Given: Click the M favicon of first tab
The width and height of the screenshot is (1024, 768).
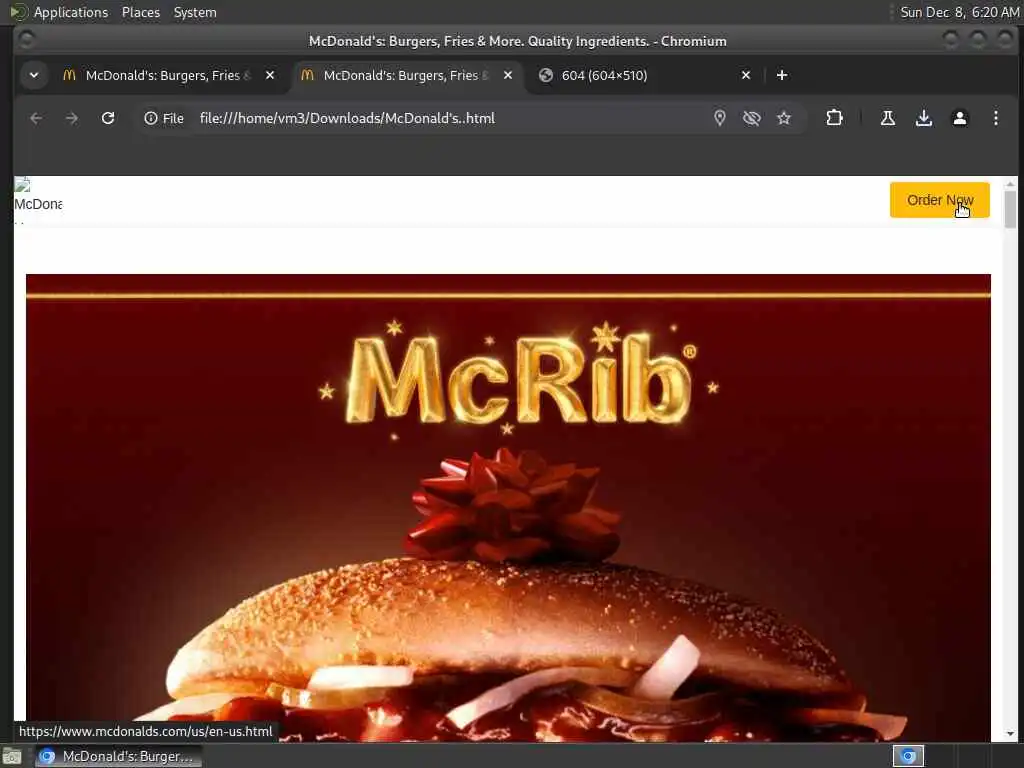Looking at the screenshot, I should point(69,75).
